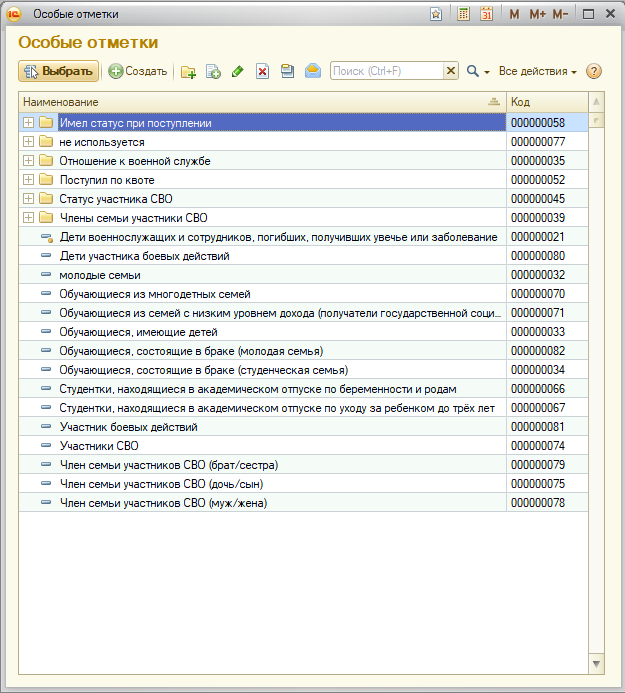Click the scrollbar down arrow in list
Image resolution: width=625 pixels, height=693 pixels.
tap(596, 663)
